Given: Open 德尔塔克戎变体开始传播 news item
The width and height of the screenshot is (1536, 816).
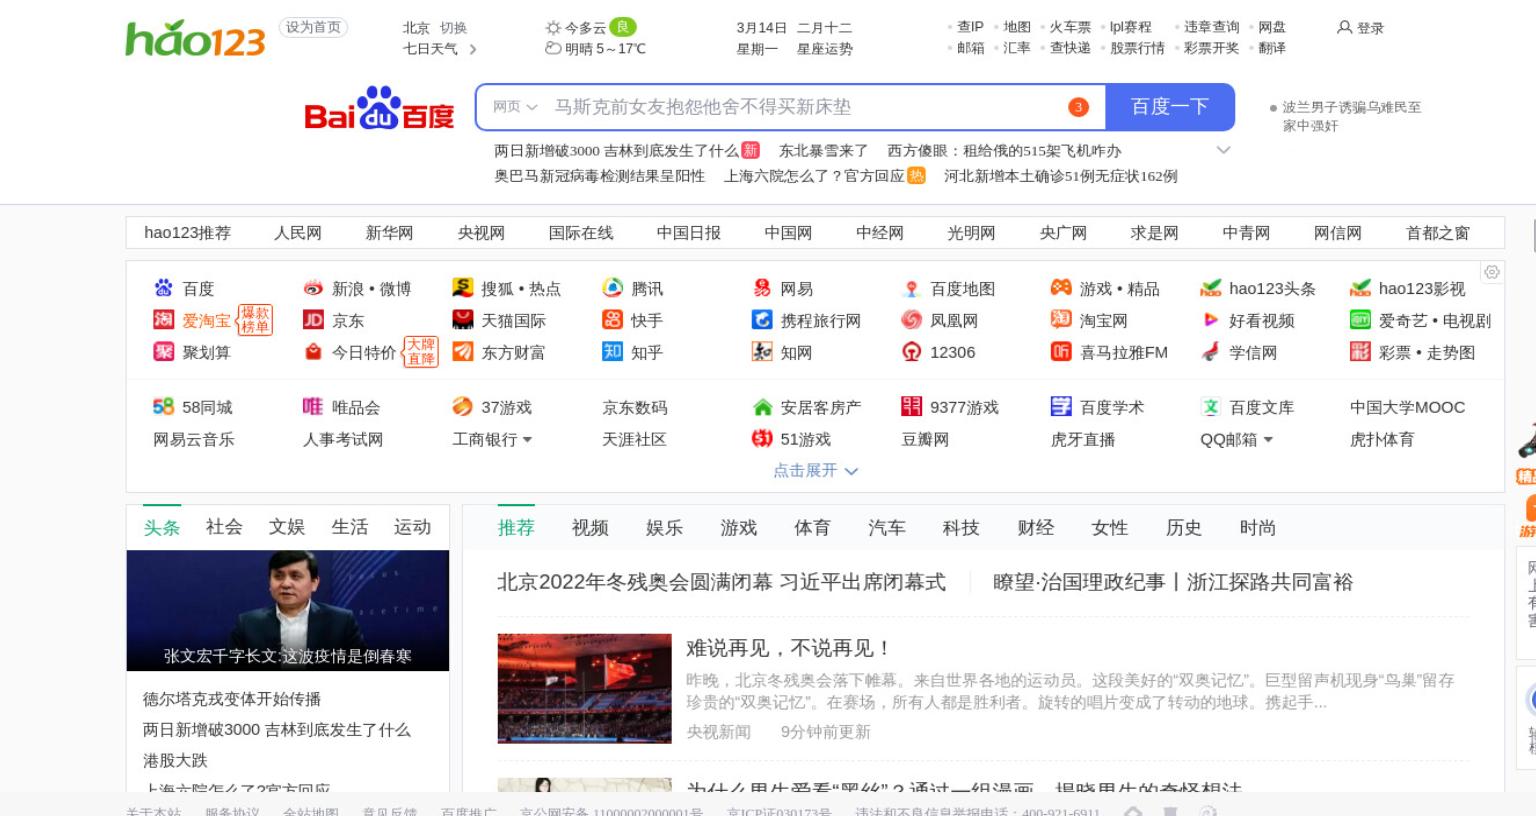Looking at the screenshot, I should click(232, 699).
